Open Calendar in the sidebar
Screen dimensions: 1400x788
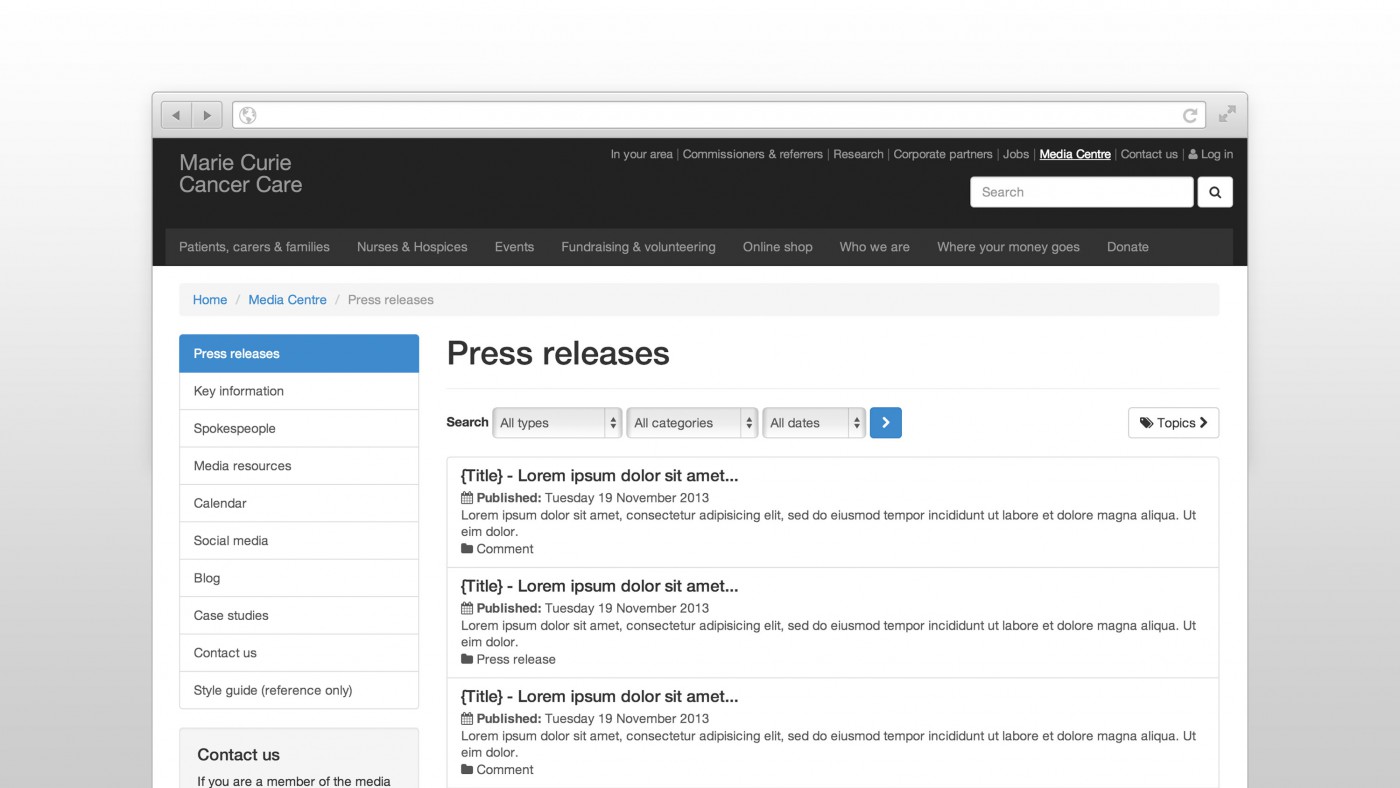tap(299, 503)
